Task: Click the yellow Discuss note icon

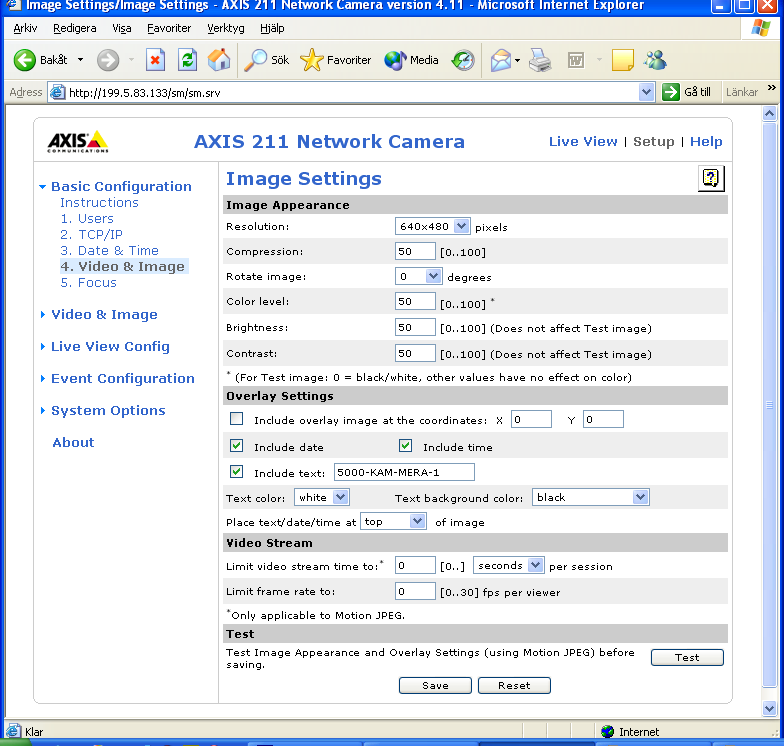Action: point(622,60)
